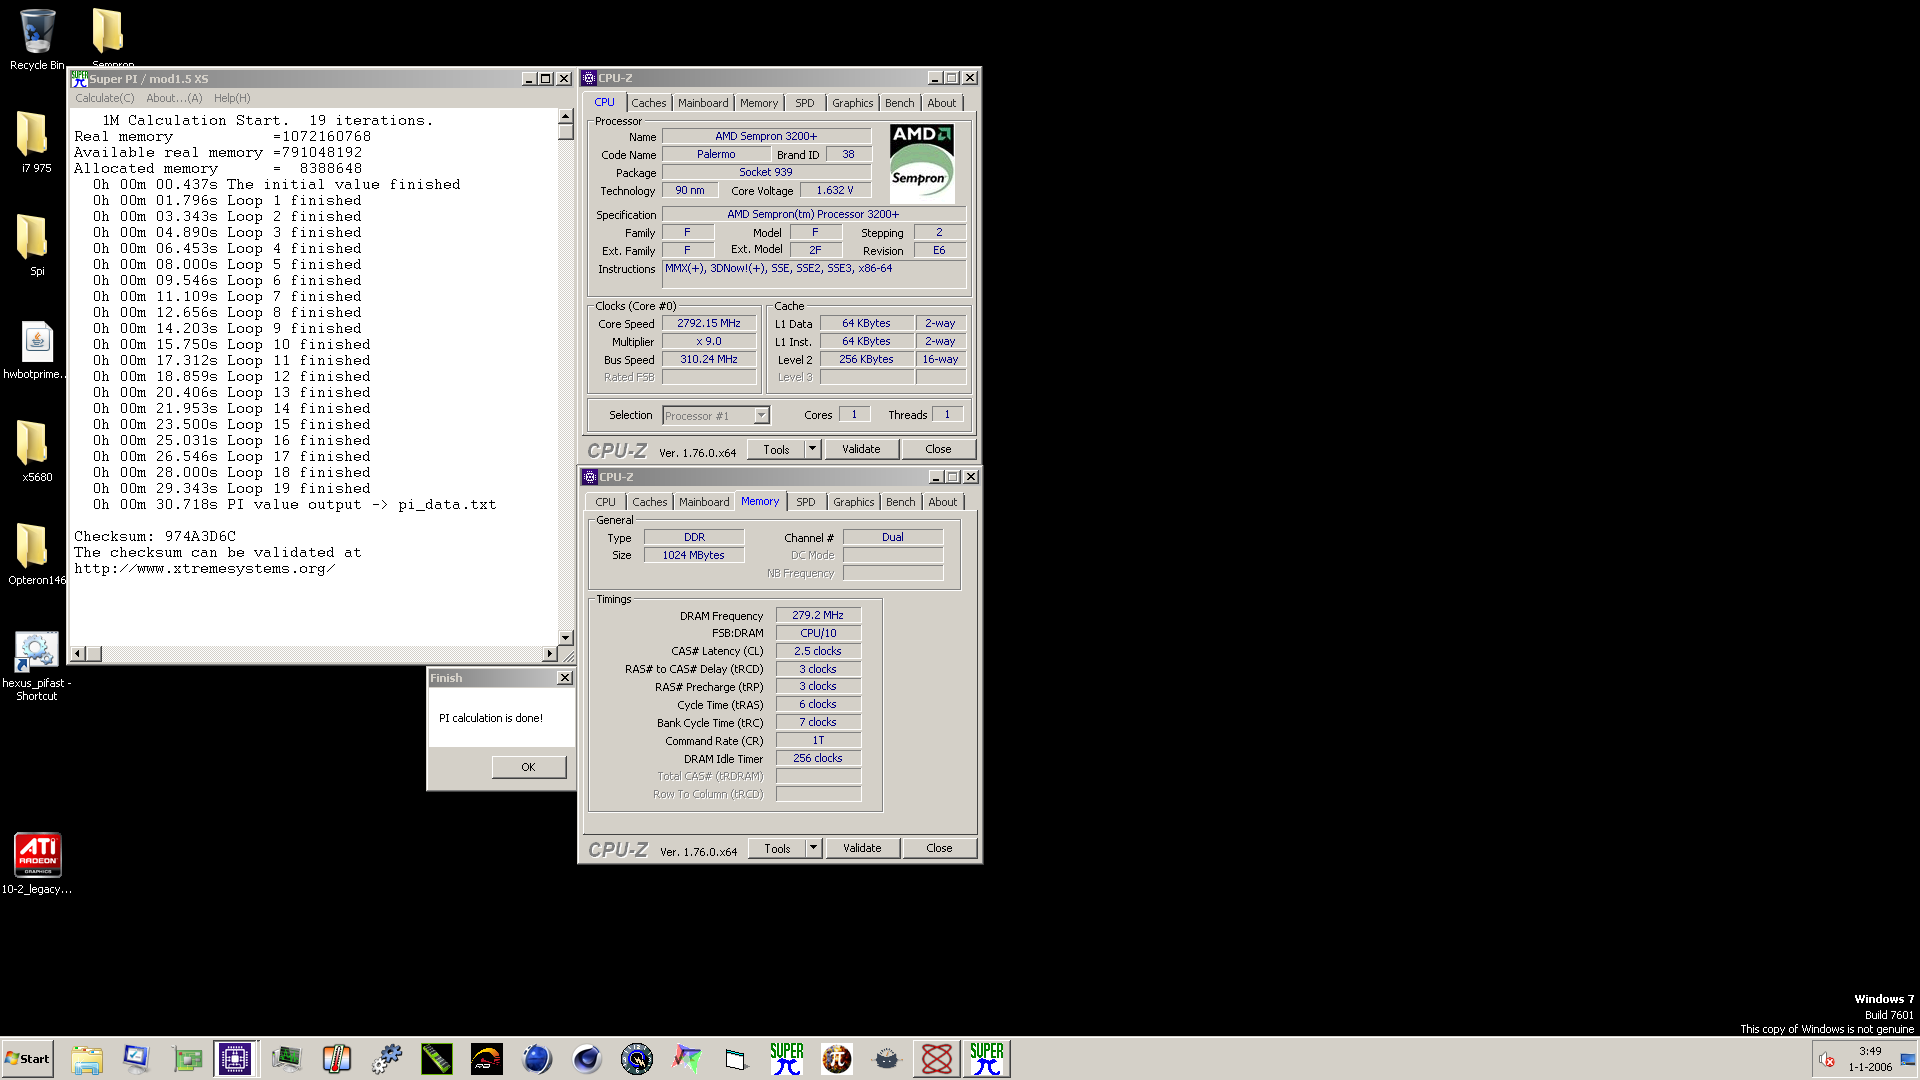The width and height of the screenshot is (1920, 1080).
Task: Open Calculate menu in Super PI
Action: click(x=104, y=98)
